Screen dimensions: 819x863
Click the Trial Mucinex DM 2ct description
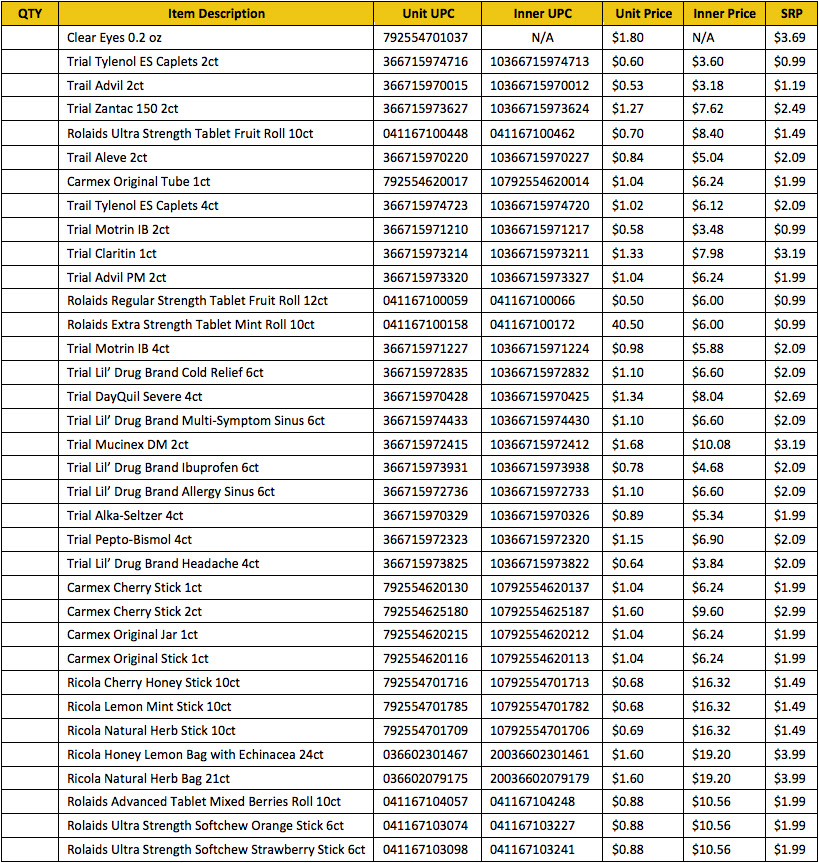point(128,445)
